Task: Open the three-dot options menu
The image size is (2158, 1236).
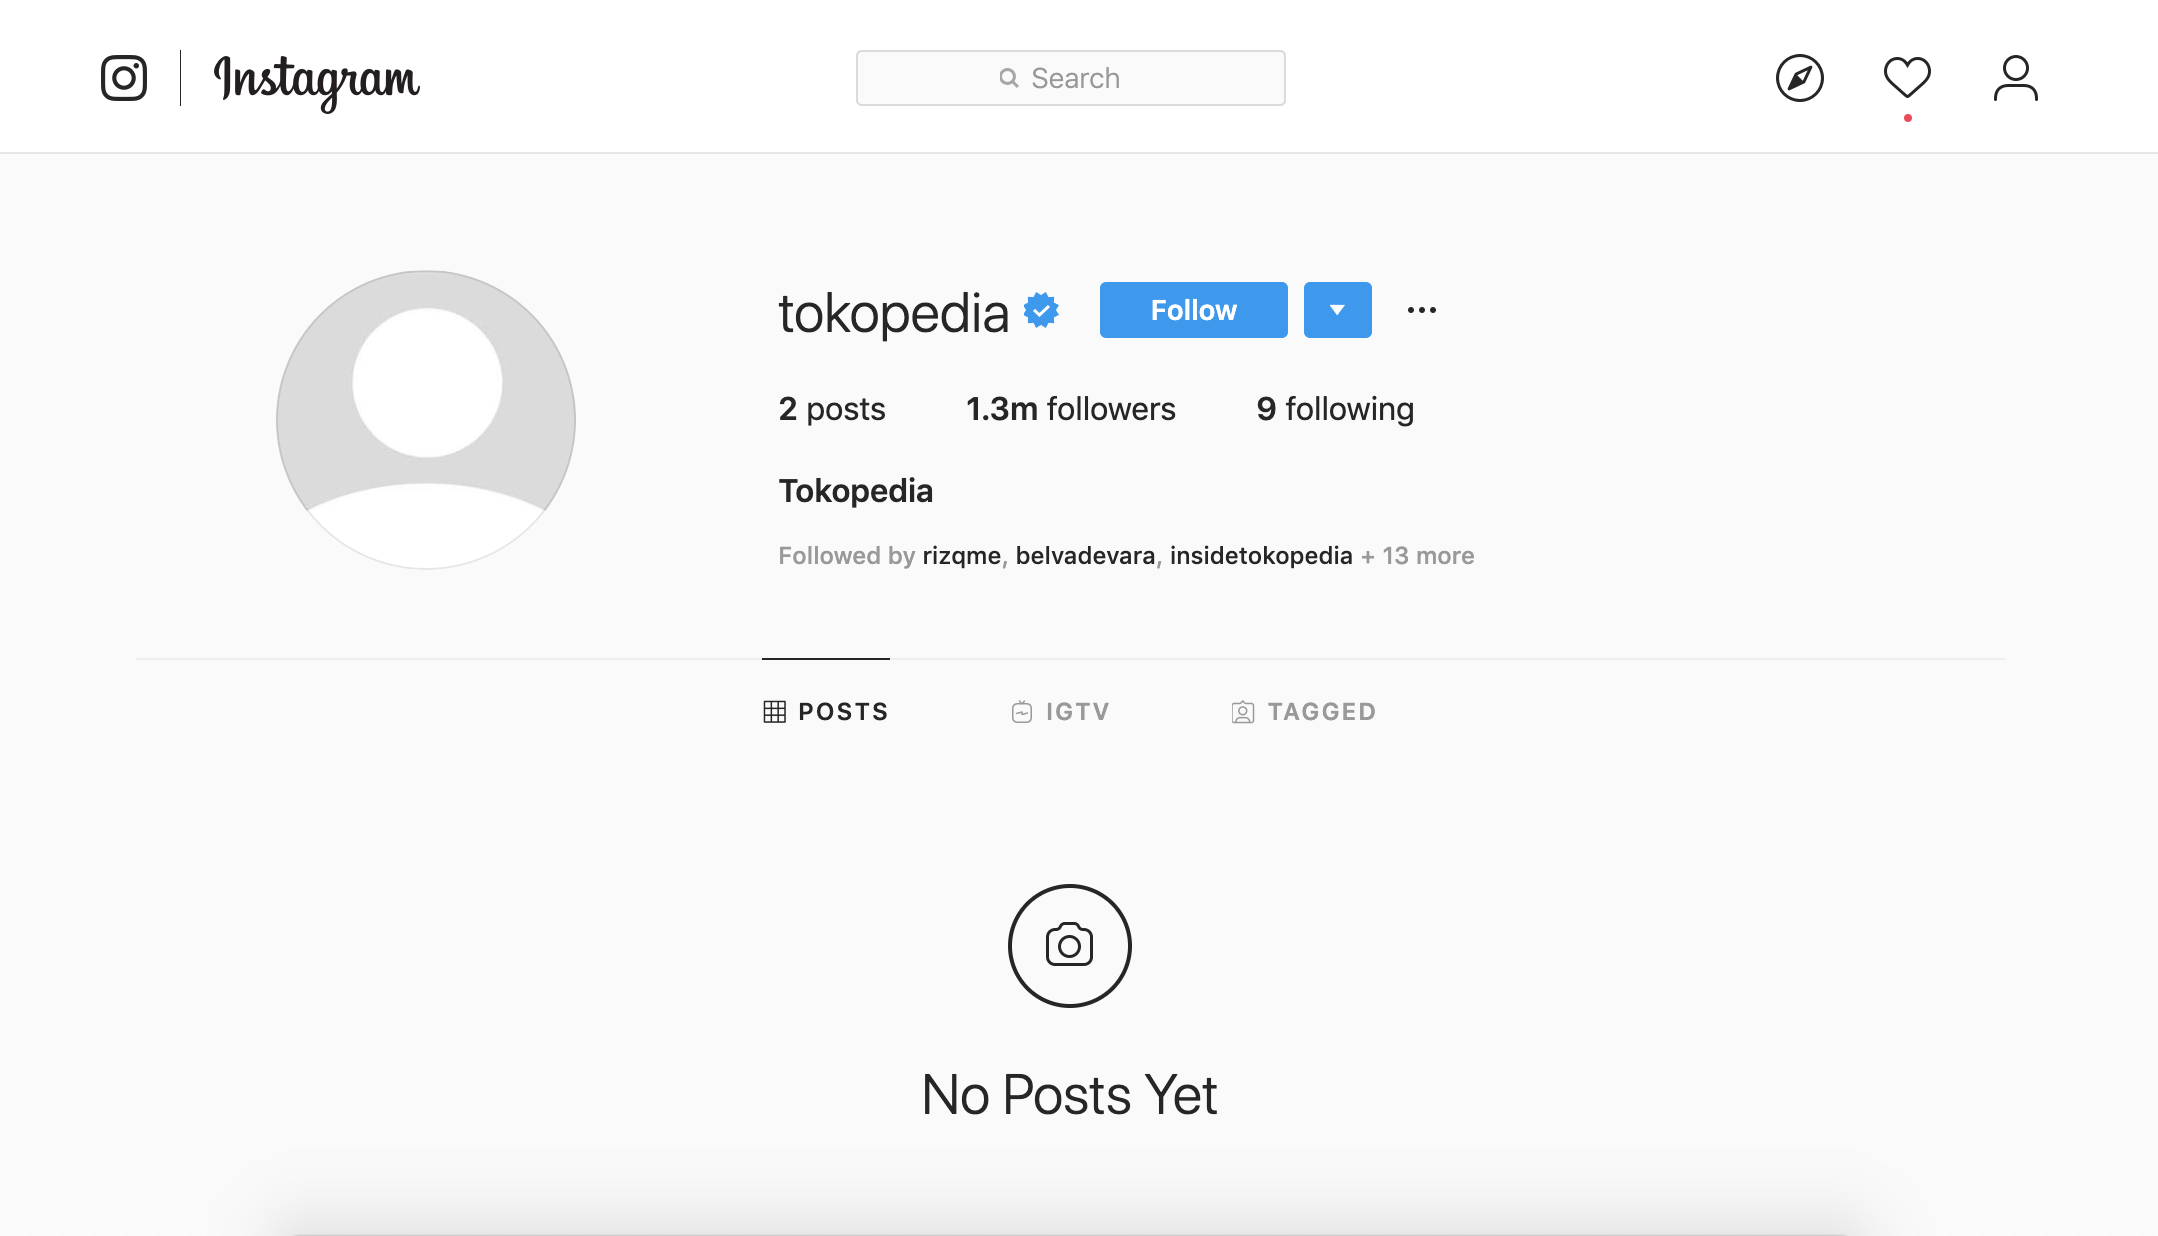Action: [x=1422, y=310]
